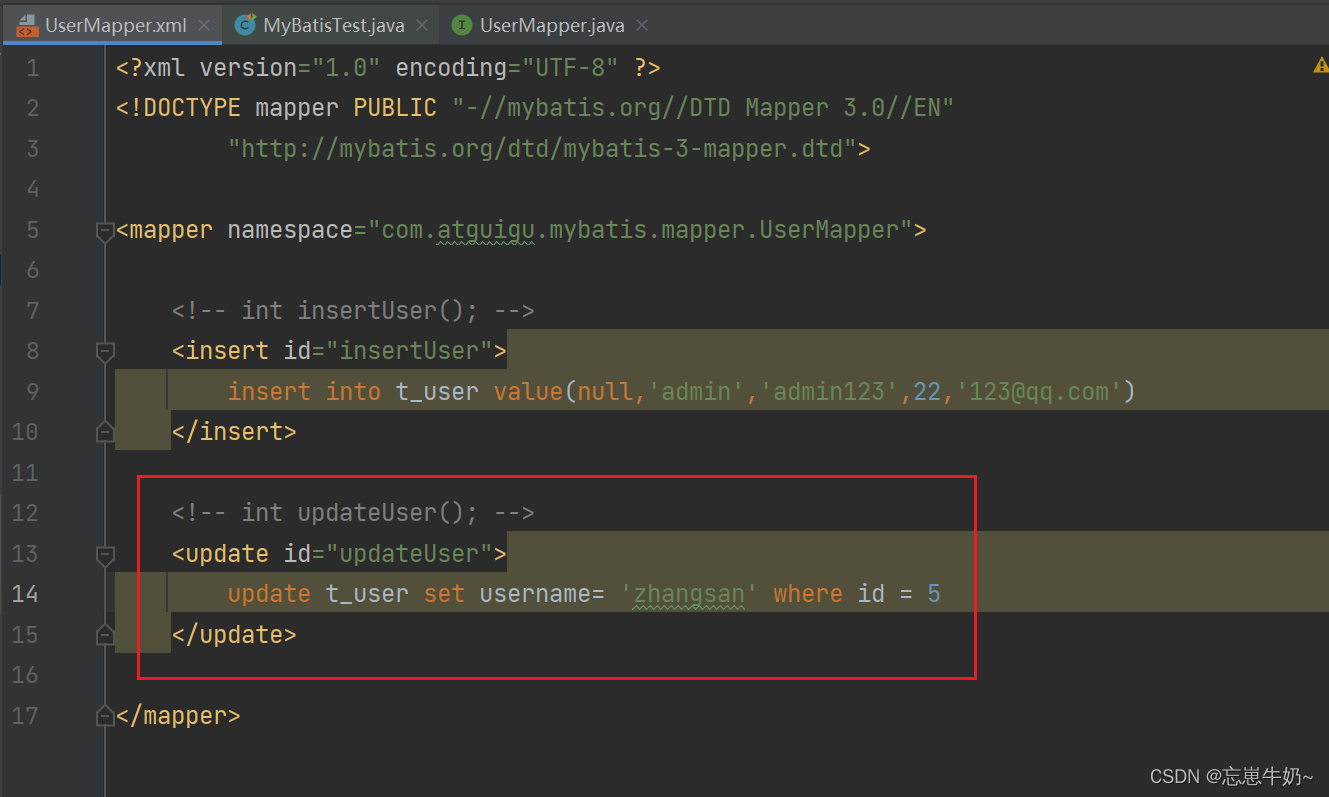Collapse the insert tag fold on line 8
The image size is (1329, 797).
104,352
